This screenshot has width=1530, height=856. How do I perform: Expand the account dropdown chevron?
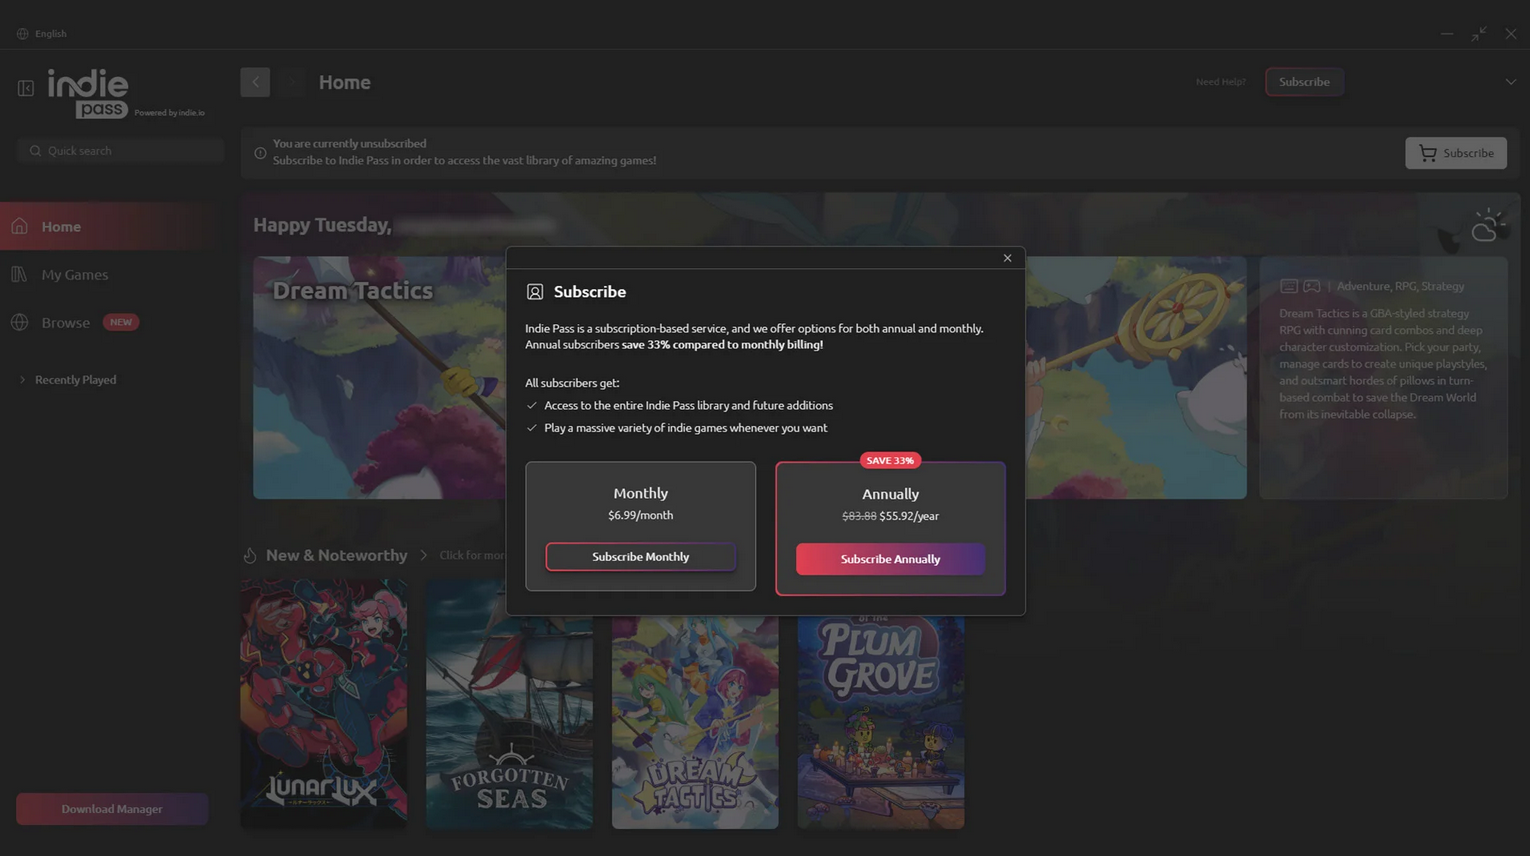click(1511, 82)
